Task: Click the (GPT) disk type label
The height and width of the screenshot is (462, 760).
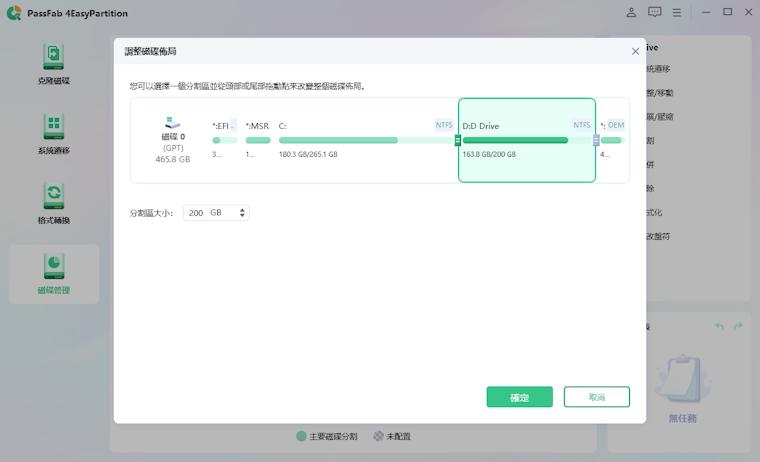Action: (173, 148)
